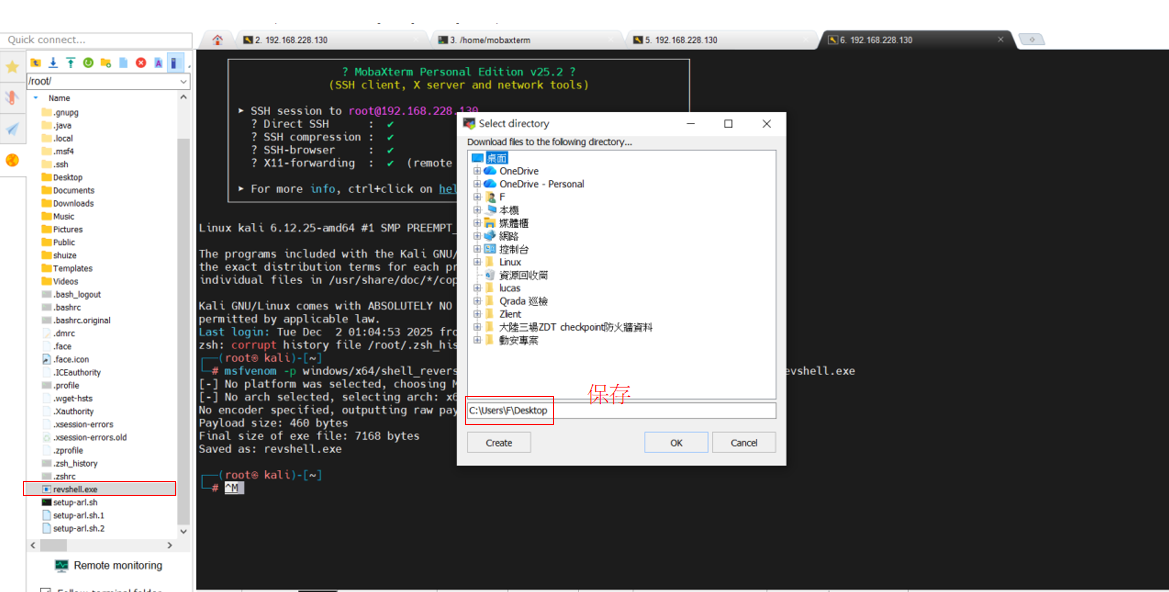This screenshot has width=1169, height=592.
Task: Create a new file with blue page icon
Action: pyautogui.click(x=123, y=63)
